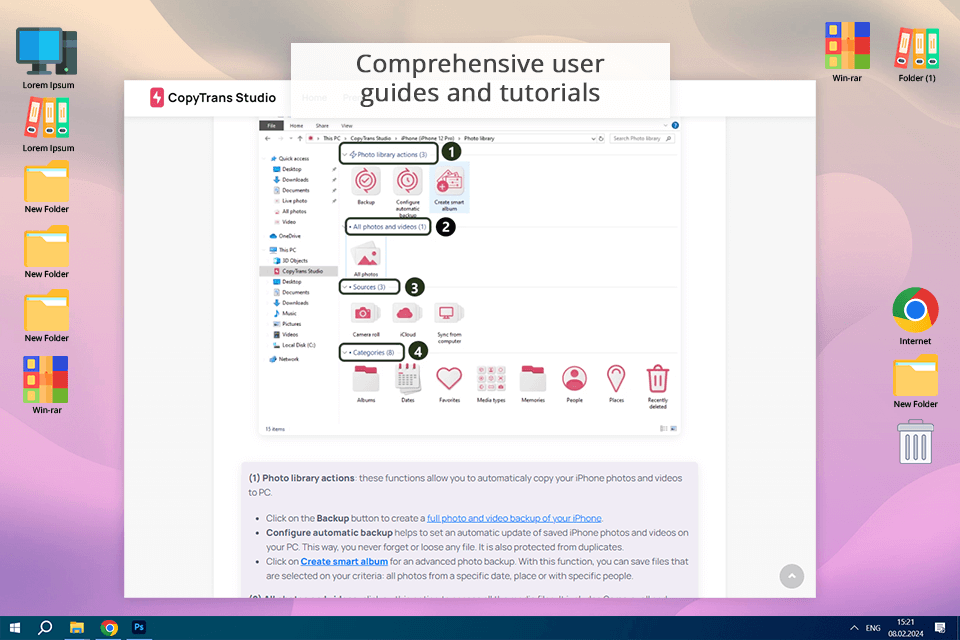Switch to the Home ribbon tab

tap(296, 126)
